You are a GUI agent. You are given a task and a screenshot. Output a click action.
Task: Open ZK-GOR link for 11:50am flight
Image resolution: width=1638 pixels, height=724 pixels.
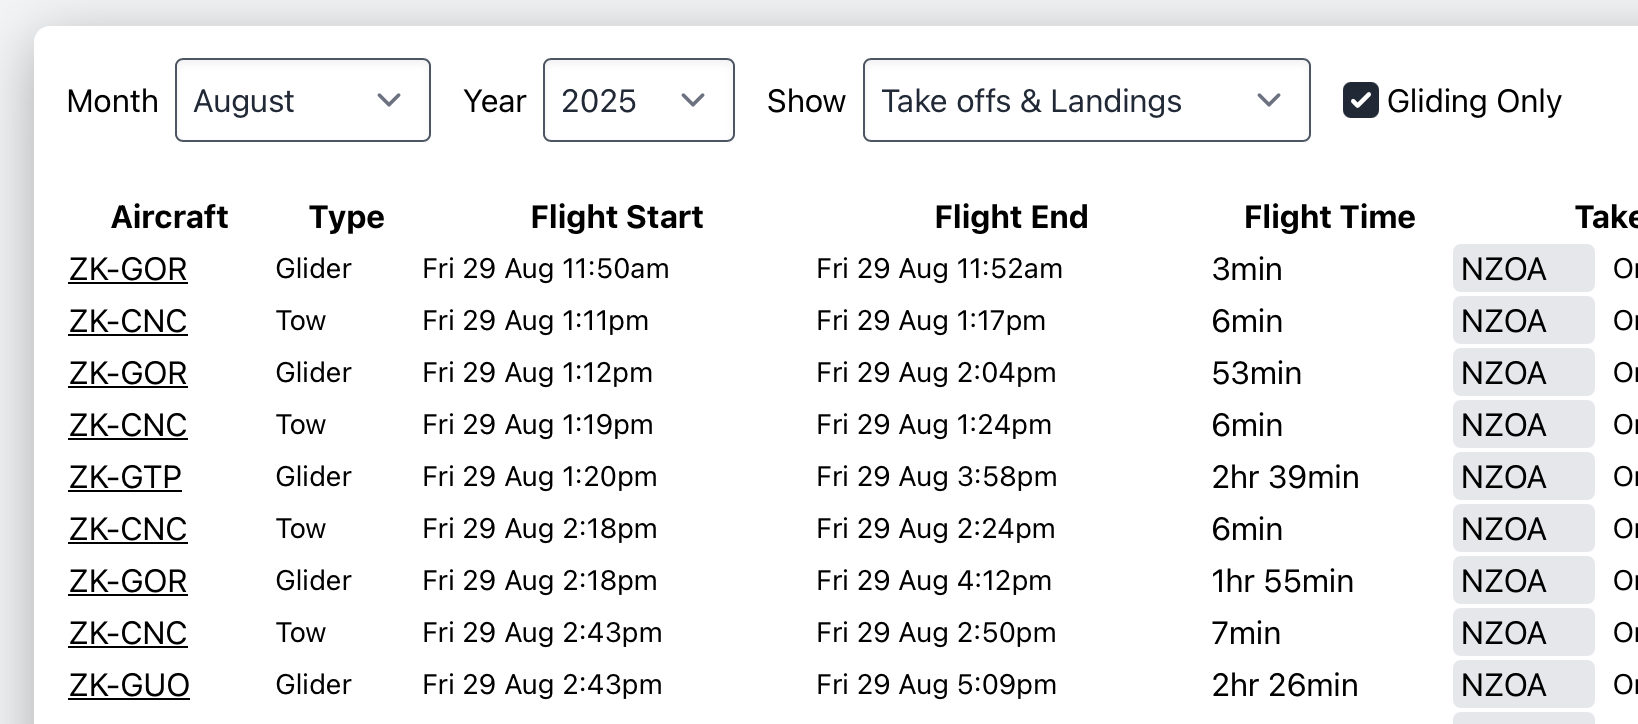point(128,269)
